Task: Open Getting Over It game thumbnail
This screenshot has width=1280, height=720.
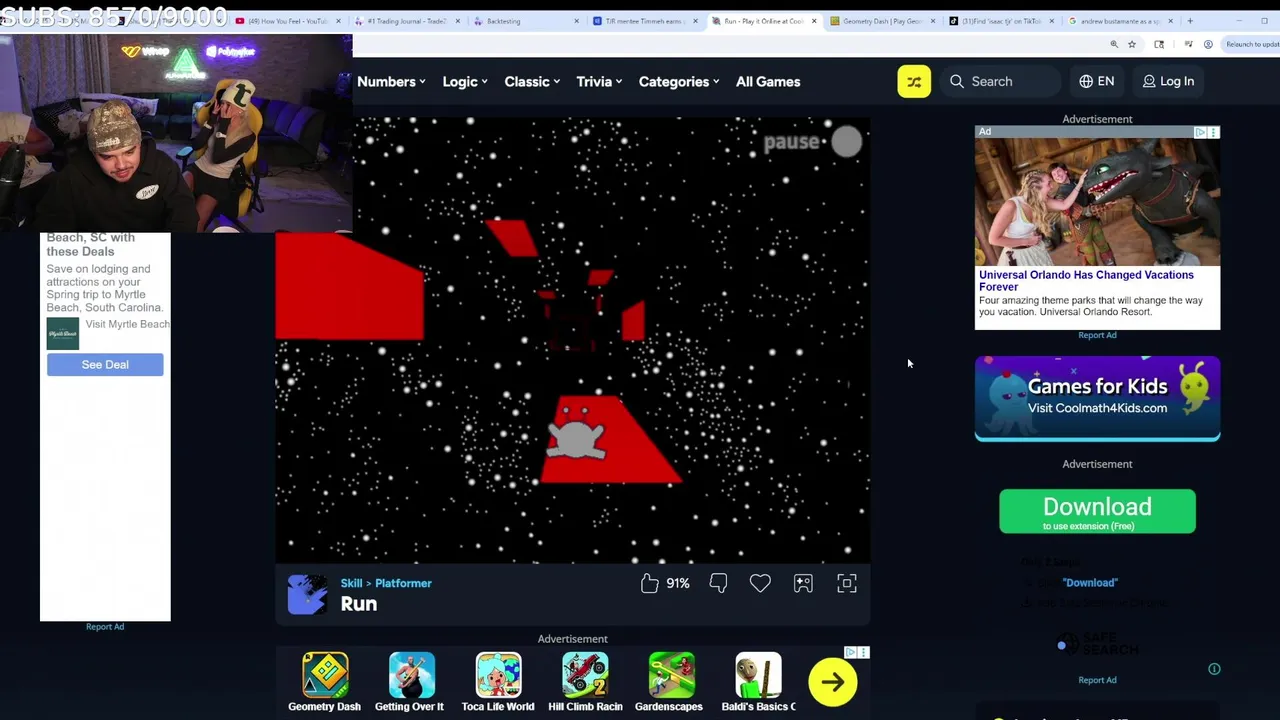Action: pos(411,675)
